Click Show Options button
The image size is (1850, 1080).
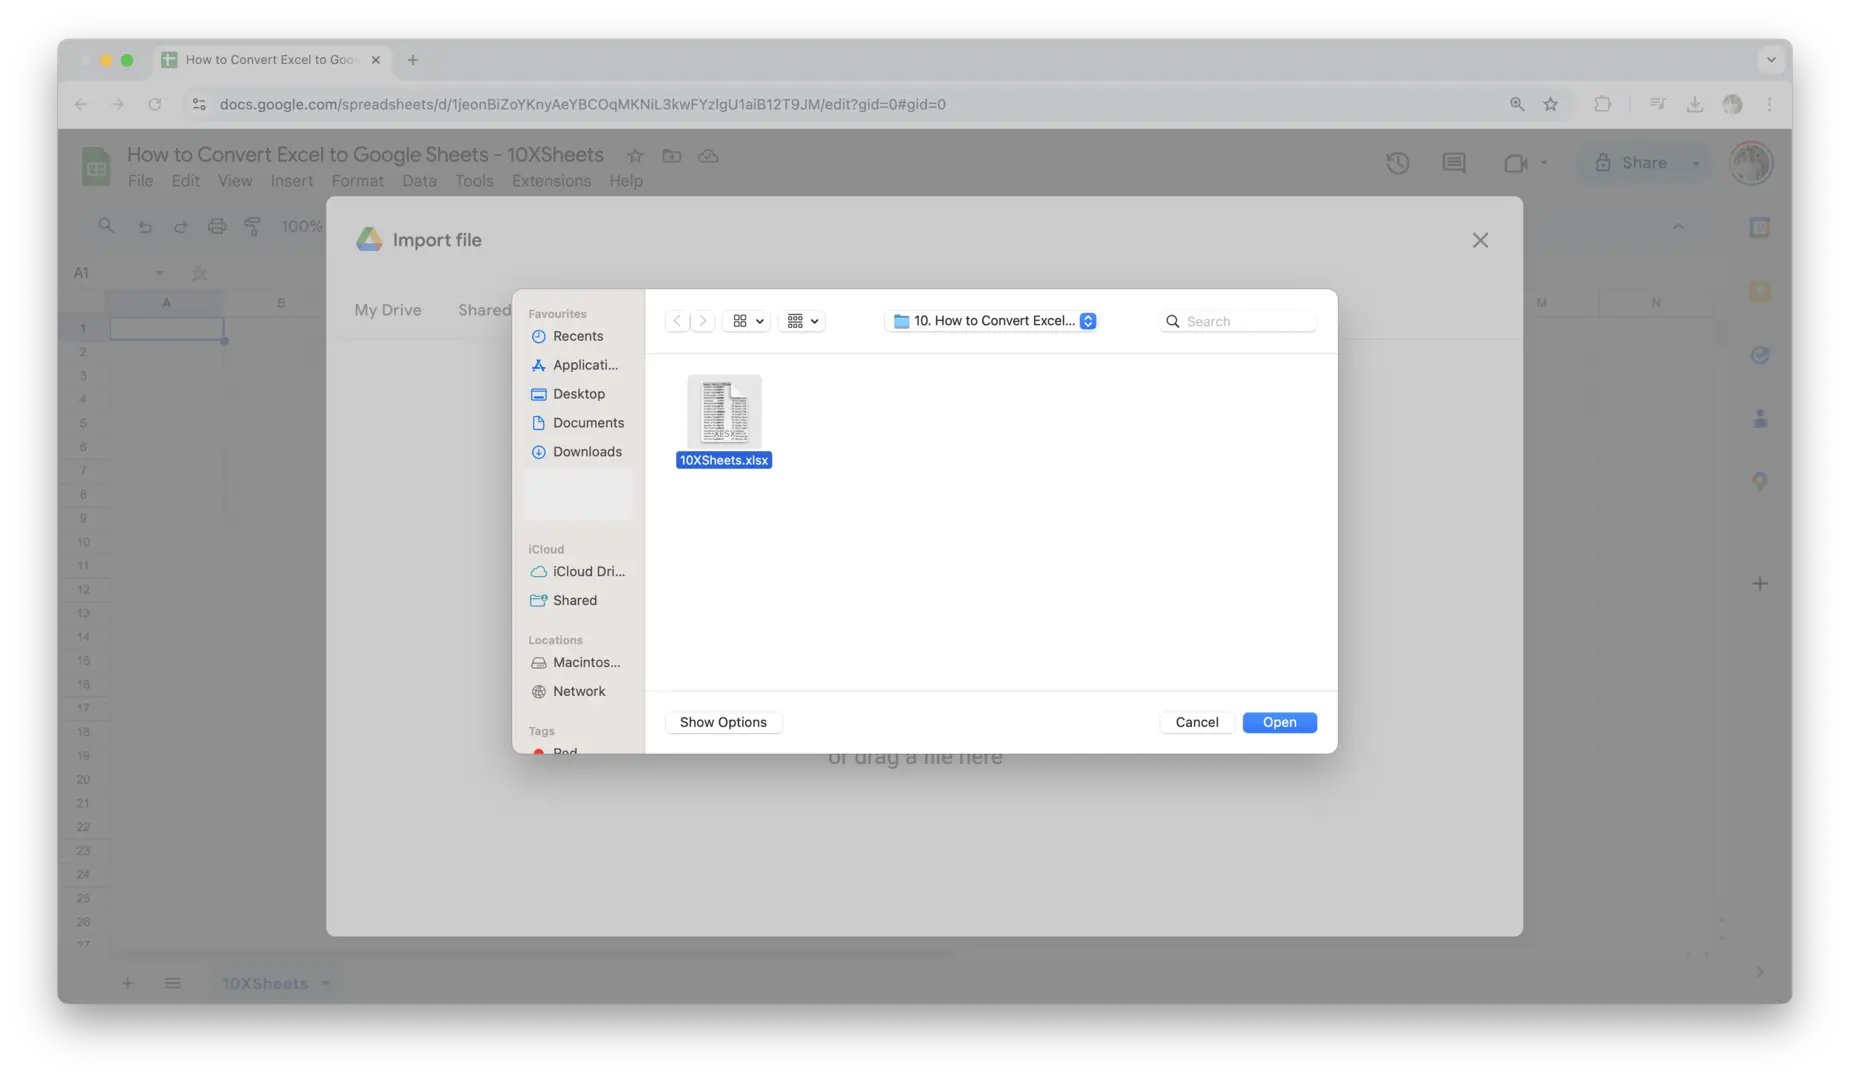(723, 722)
